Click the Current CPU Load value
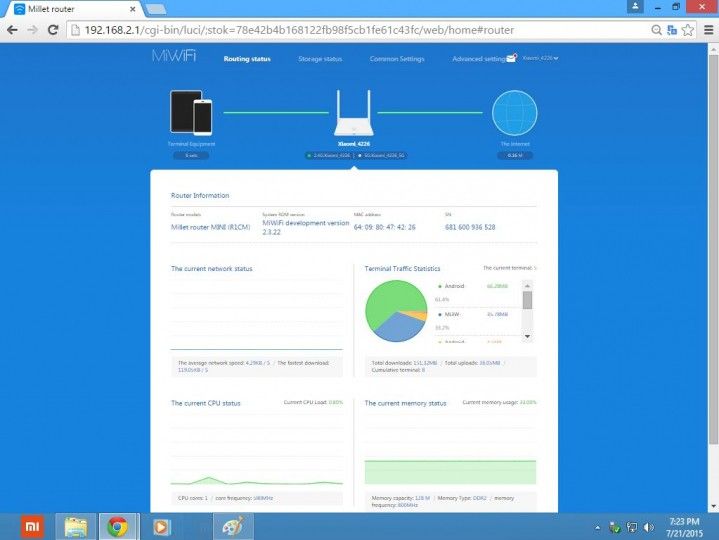Viewport: 719px width, 540px height. click(x=336, y=402)
